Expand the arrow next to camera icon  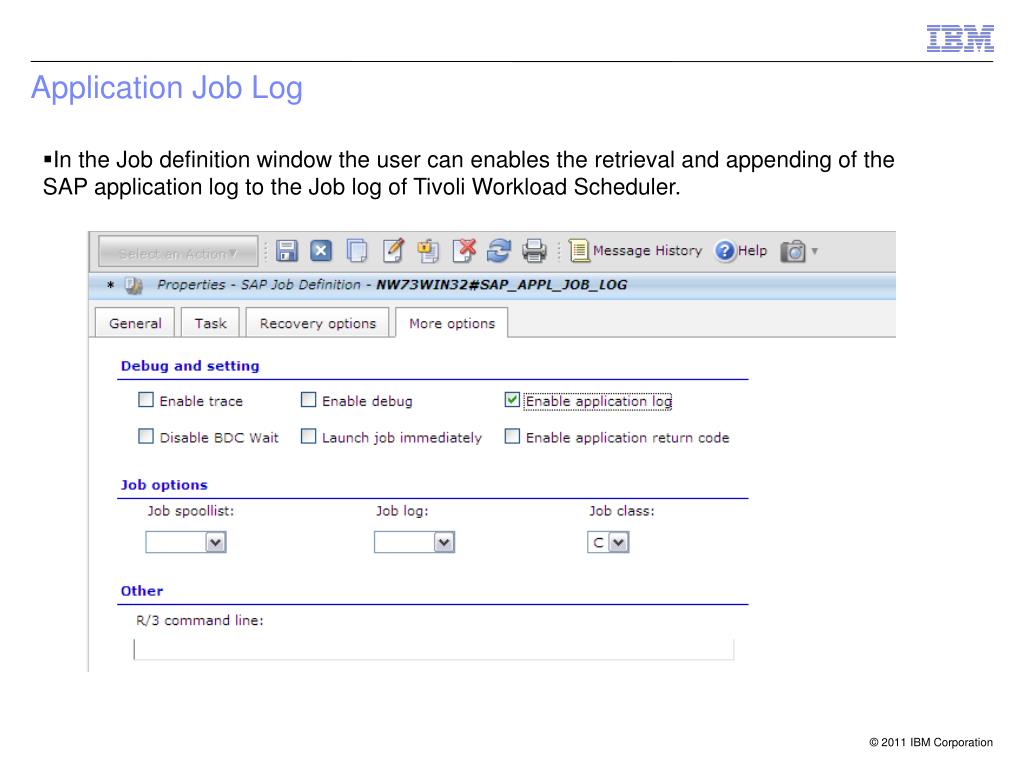(814, 251)
